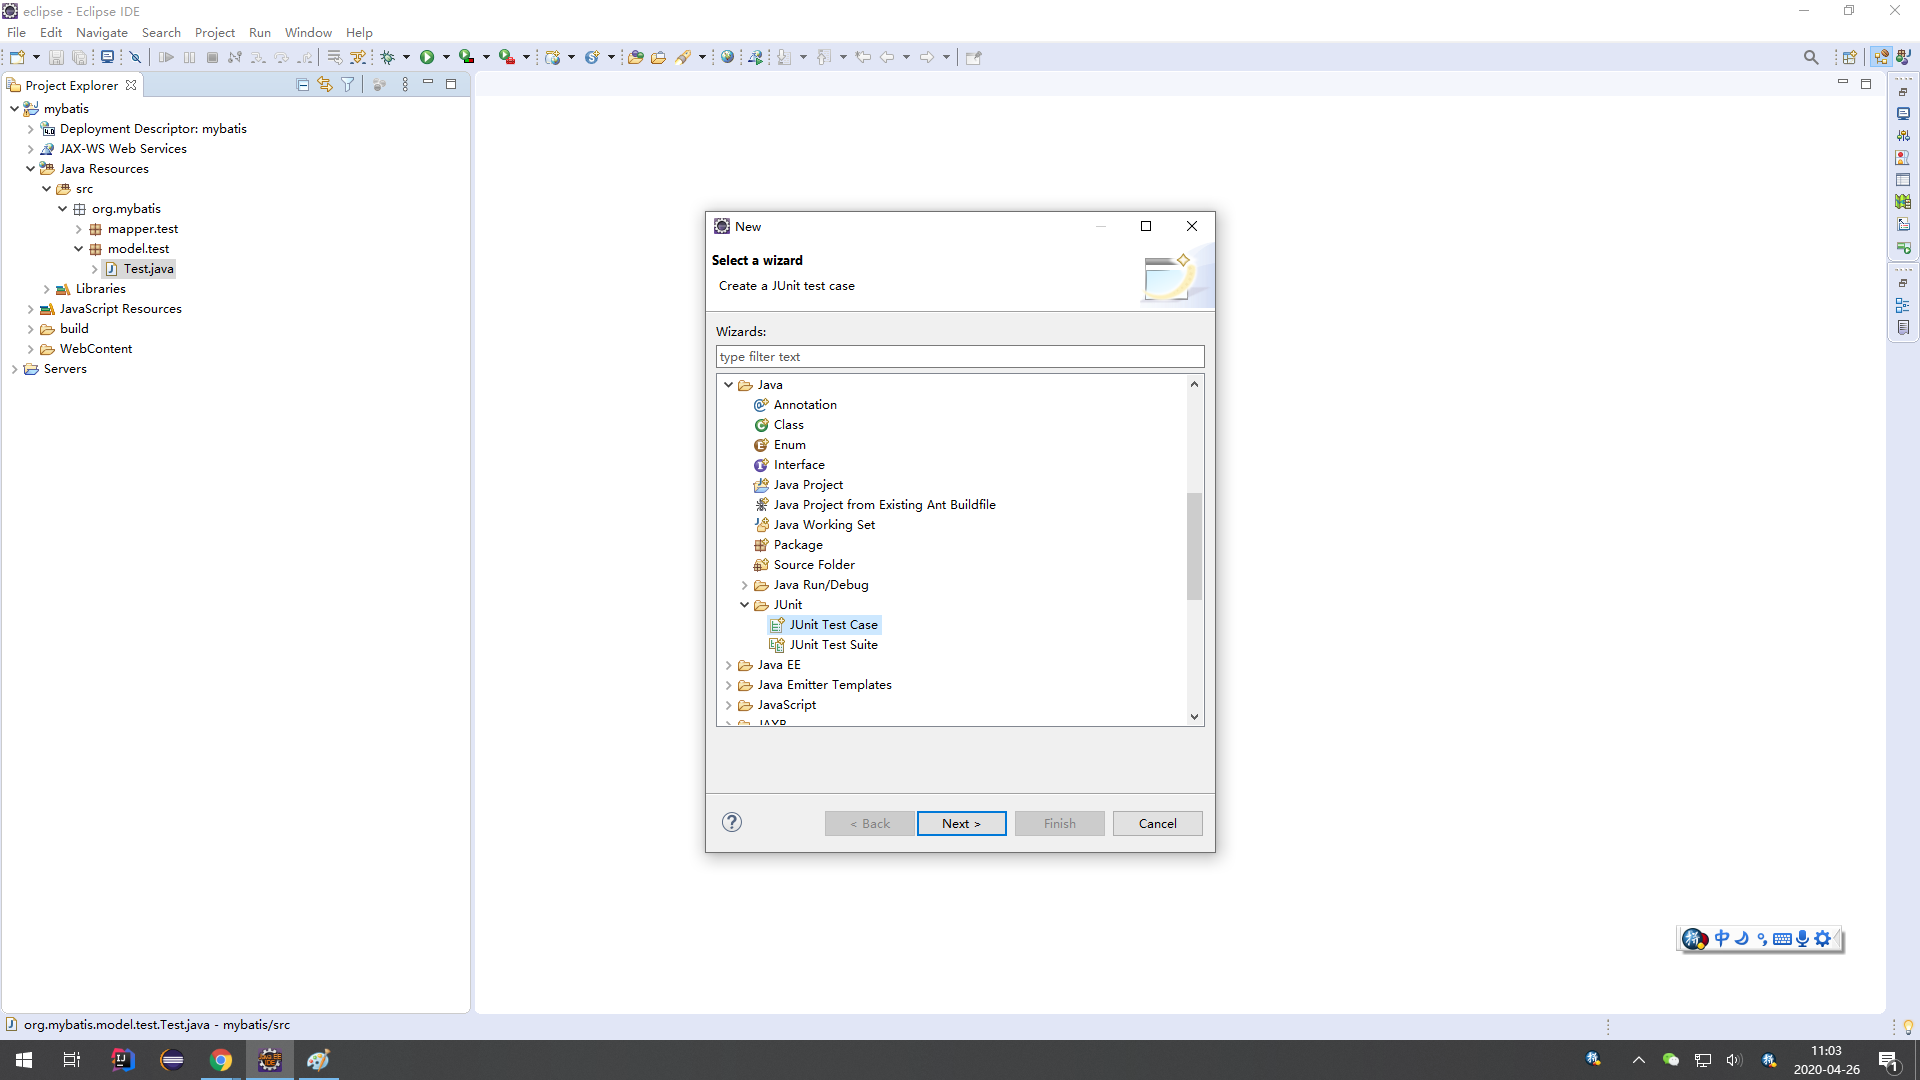Click the wizard list scrollbar thumb
This screenshot has height=1080, width=1920.
click(1194, 545)
